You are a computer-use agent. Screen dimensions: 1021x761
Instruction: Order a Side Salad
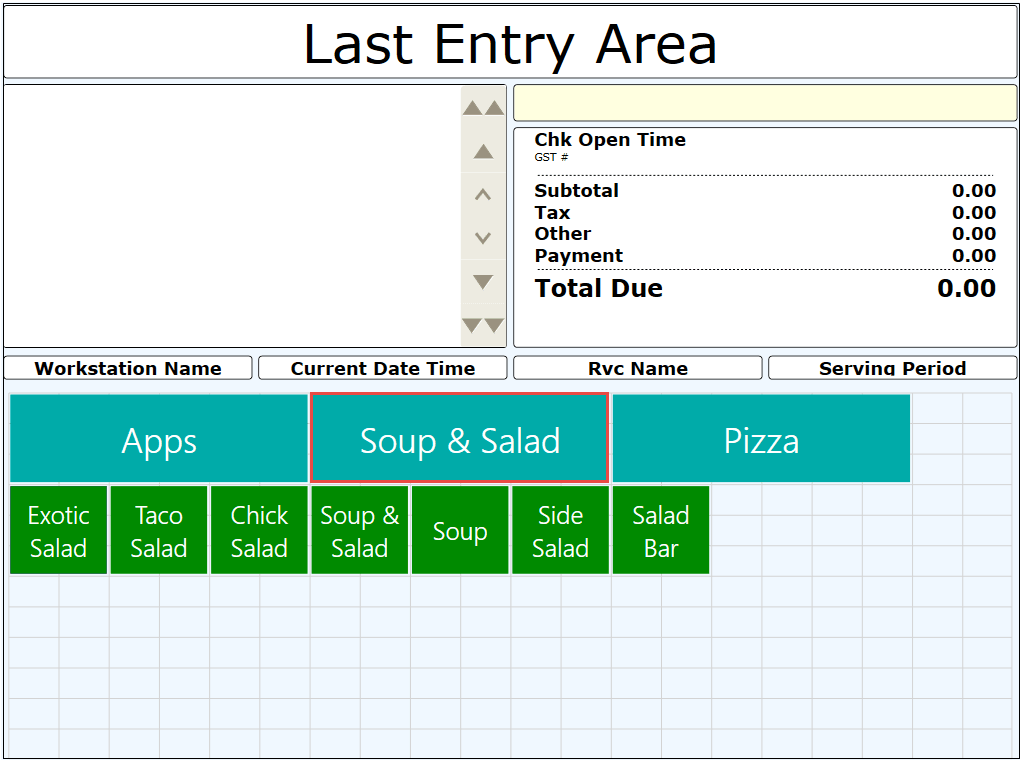pyautogui.click(x=560, y=531)
